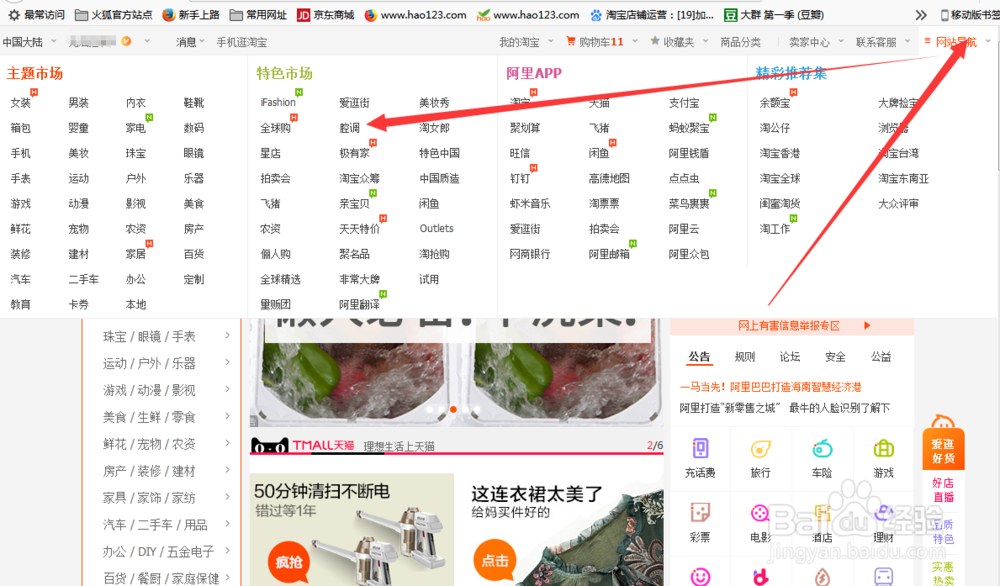Select the 旅行 travel icon
1000x586 pixels.
pyautogui.click(x=761, y=459)
